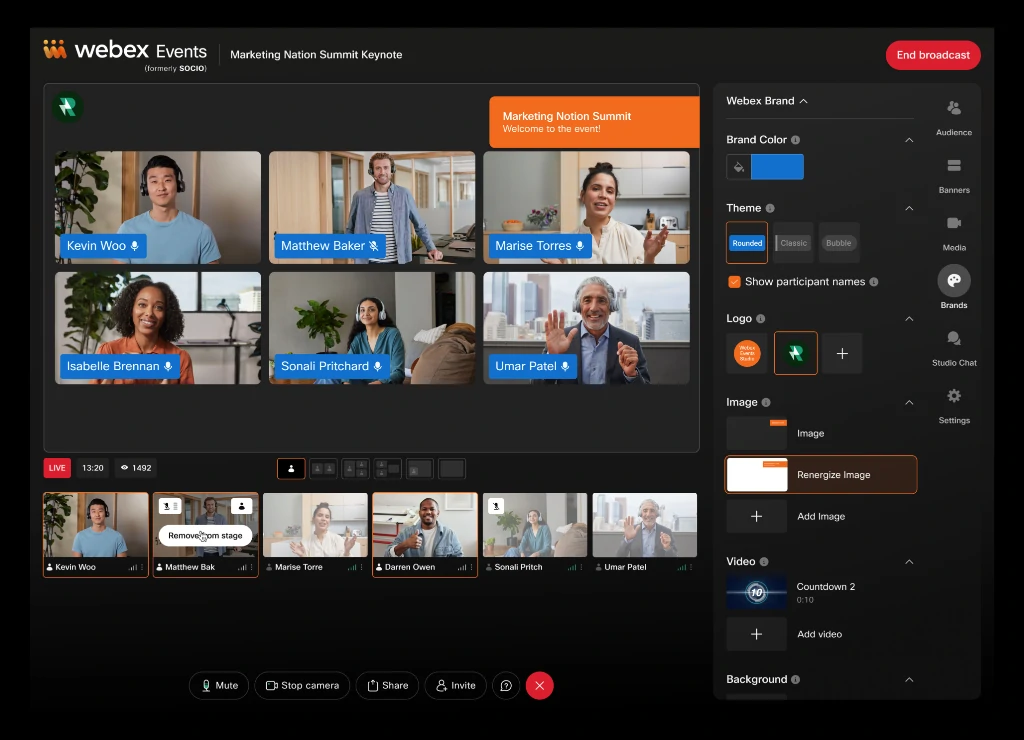Open the Audience panel
The height and width of the screenshot is (740, 1024).
click(952, 115)
